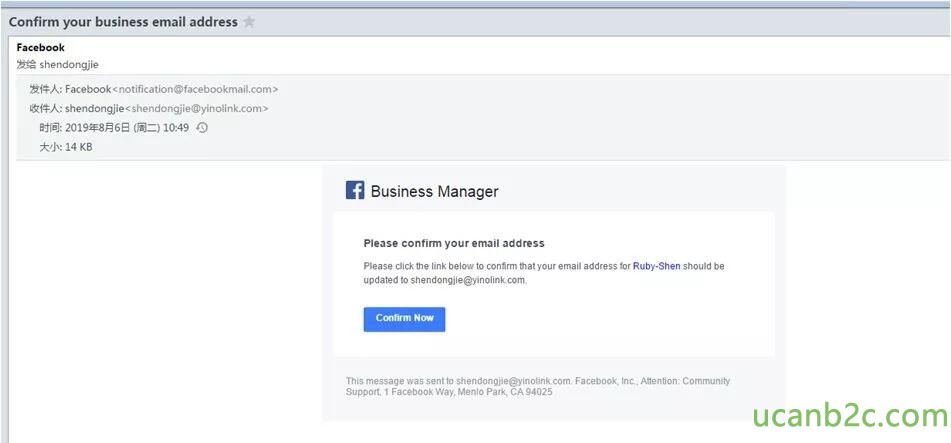
Task: Click the 'Business Manager' heading text
Action: [434, 192]
